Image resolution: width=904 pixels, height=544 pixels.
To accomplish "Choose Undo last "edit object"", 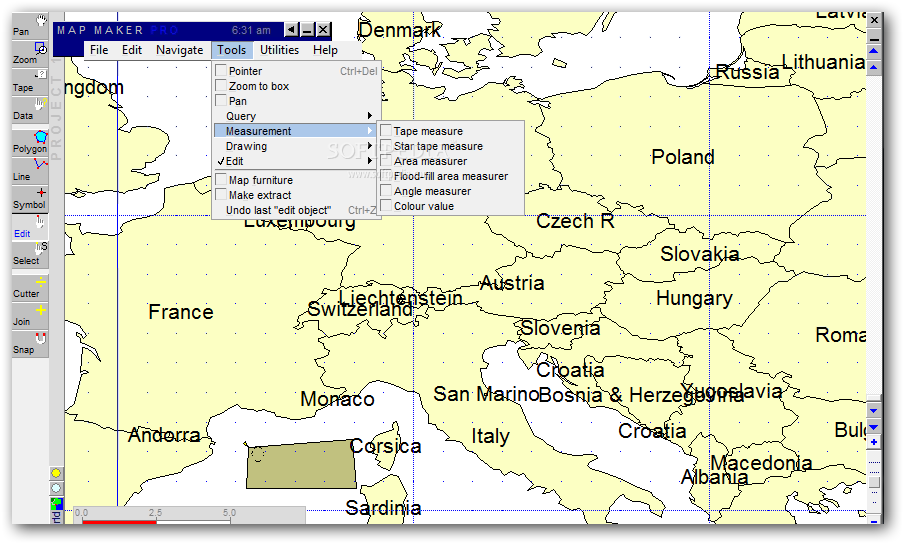I will click(x=296, y=210).
